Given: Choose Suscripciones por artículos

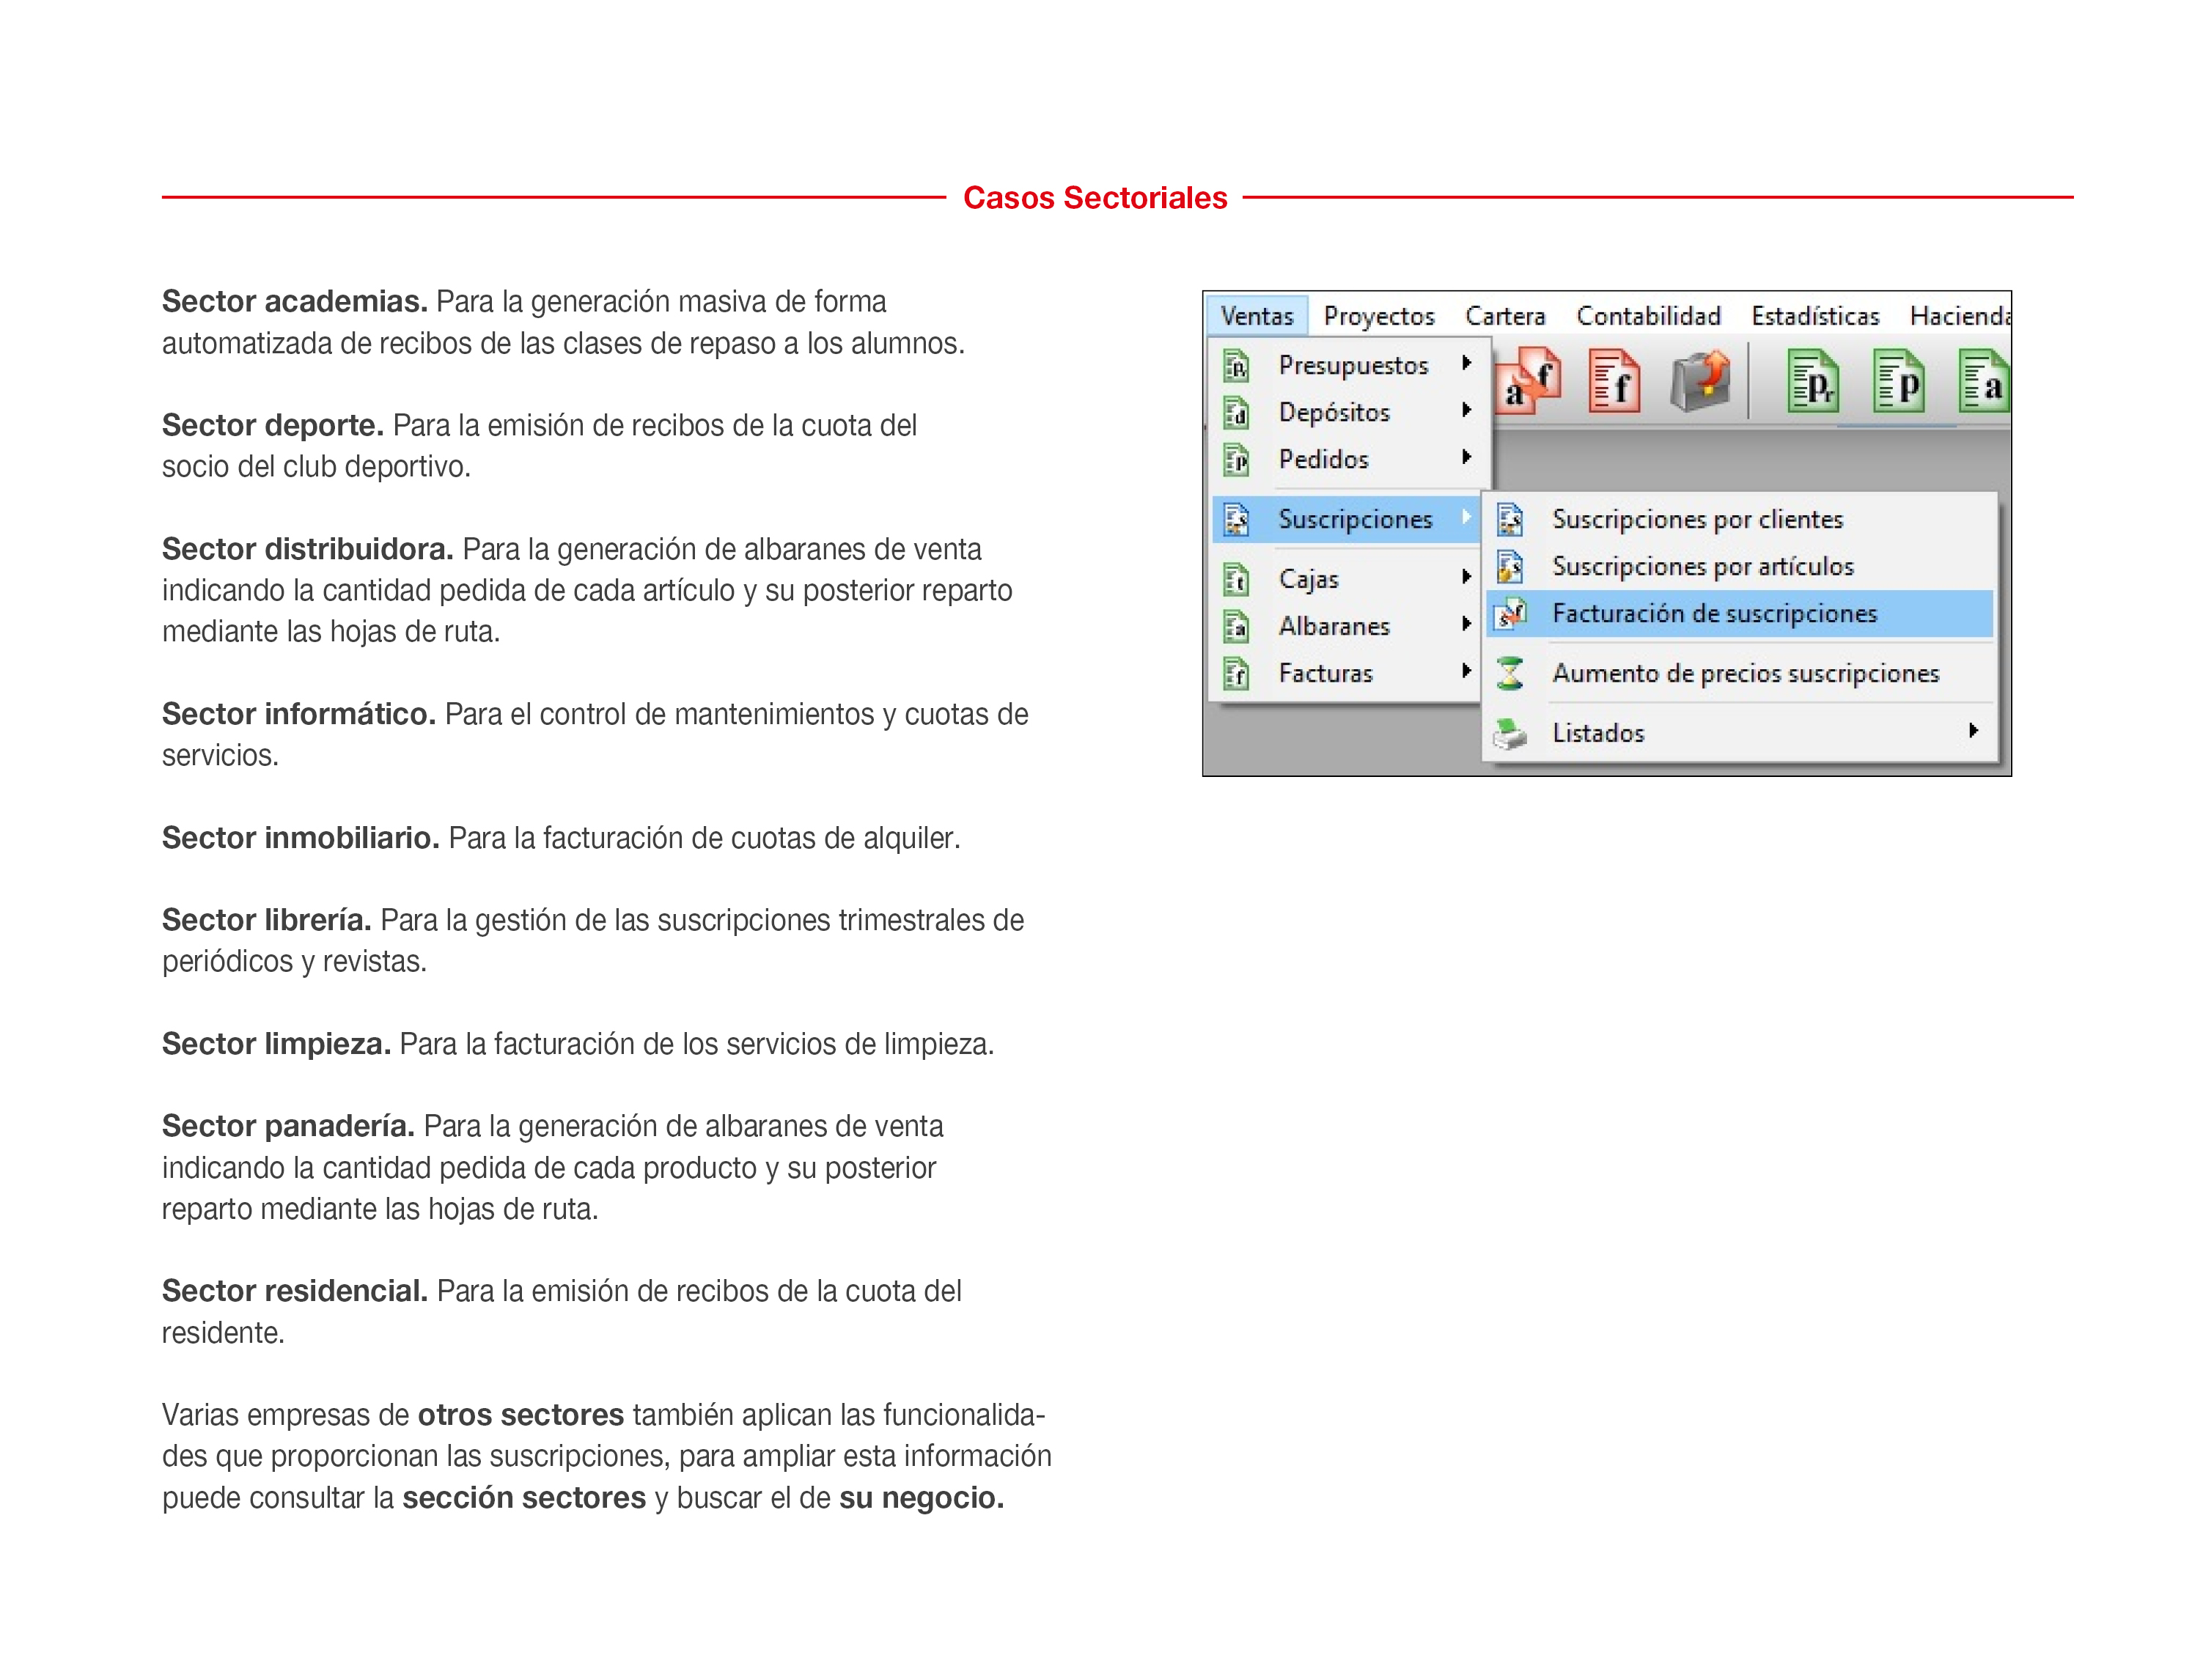Looking at the screenshot, I should (1739, 566).
